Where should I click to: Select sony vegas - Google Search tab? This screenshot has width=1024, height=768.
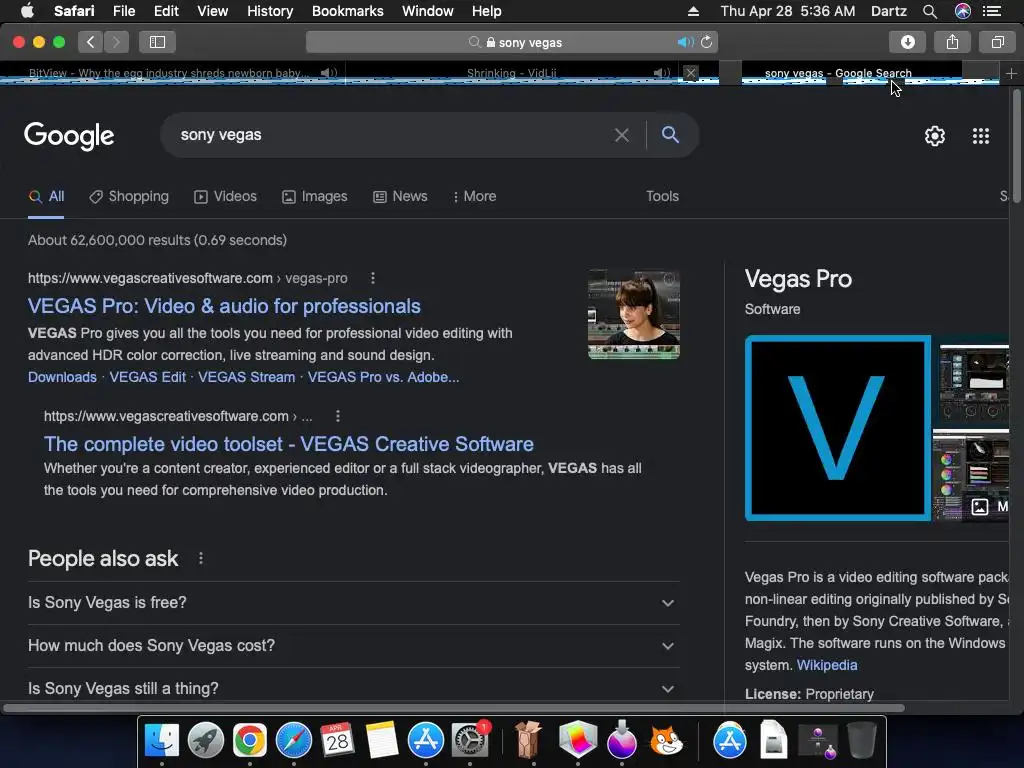(838, 73)
